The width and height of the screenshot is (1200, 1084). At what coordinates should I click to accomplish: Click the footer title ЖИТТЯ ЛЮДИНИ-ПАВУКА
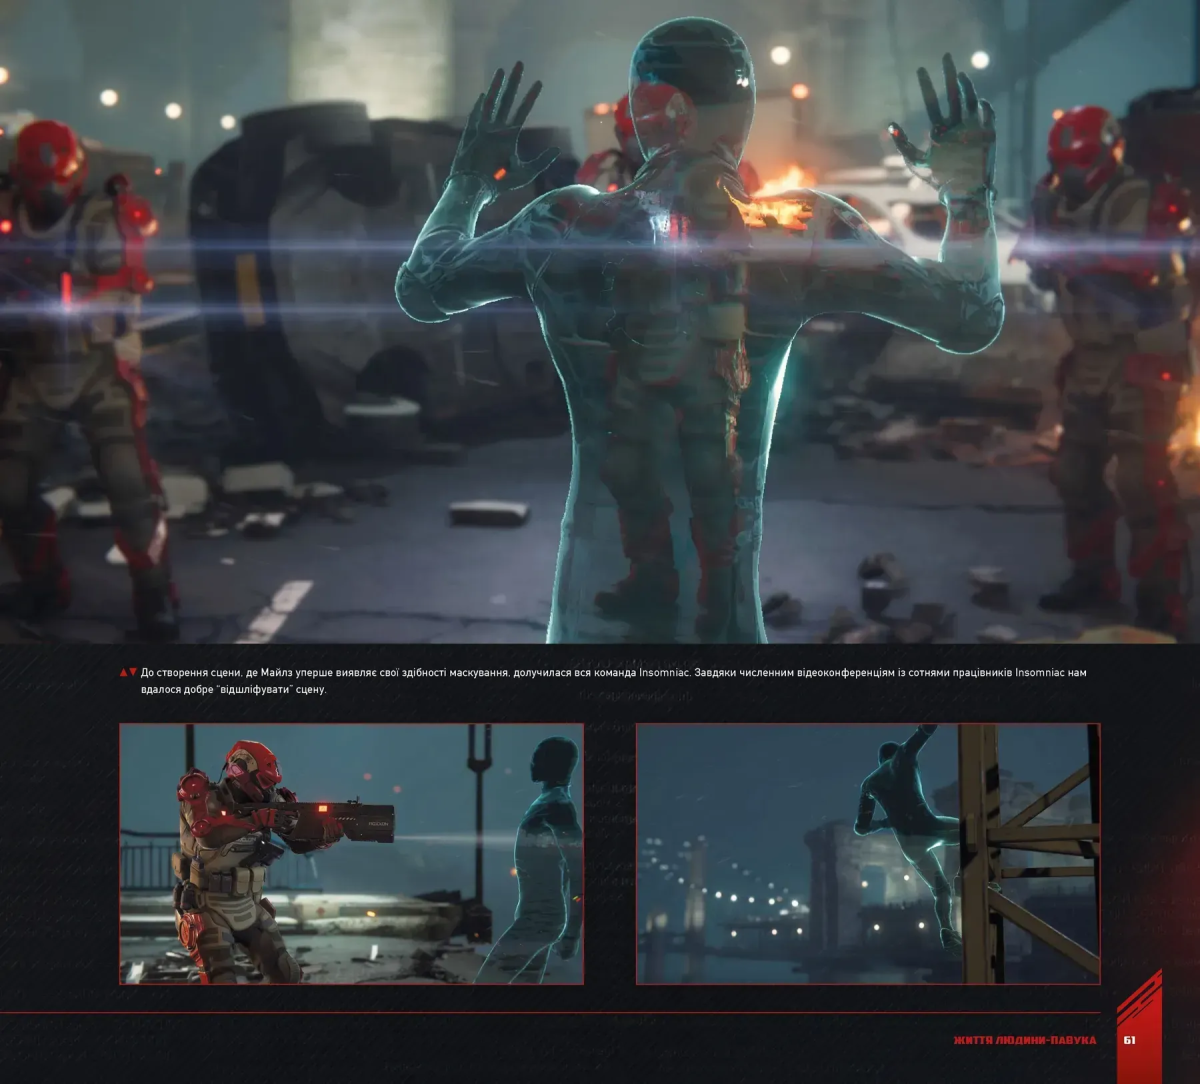click(x=1024, y=1040)
